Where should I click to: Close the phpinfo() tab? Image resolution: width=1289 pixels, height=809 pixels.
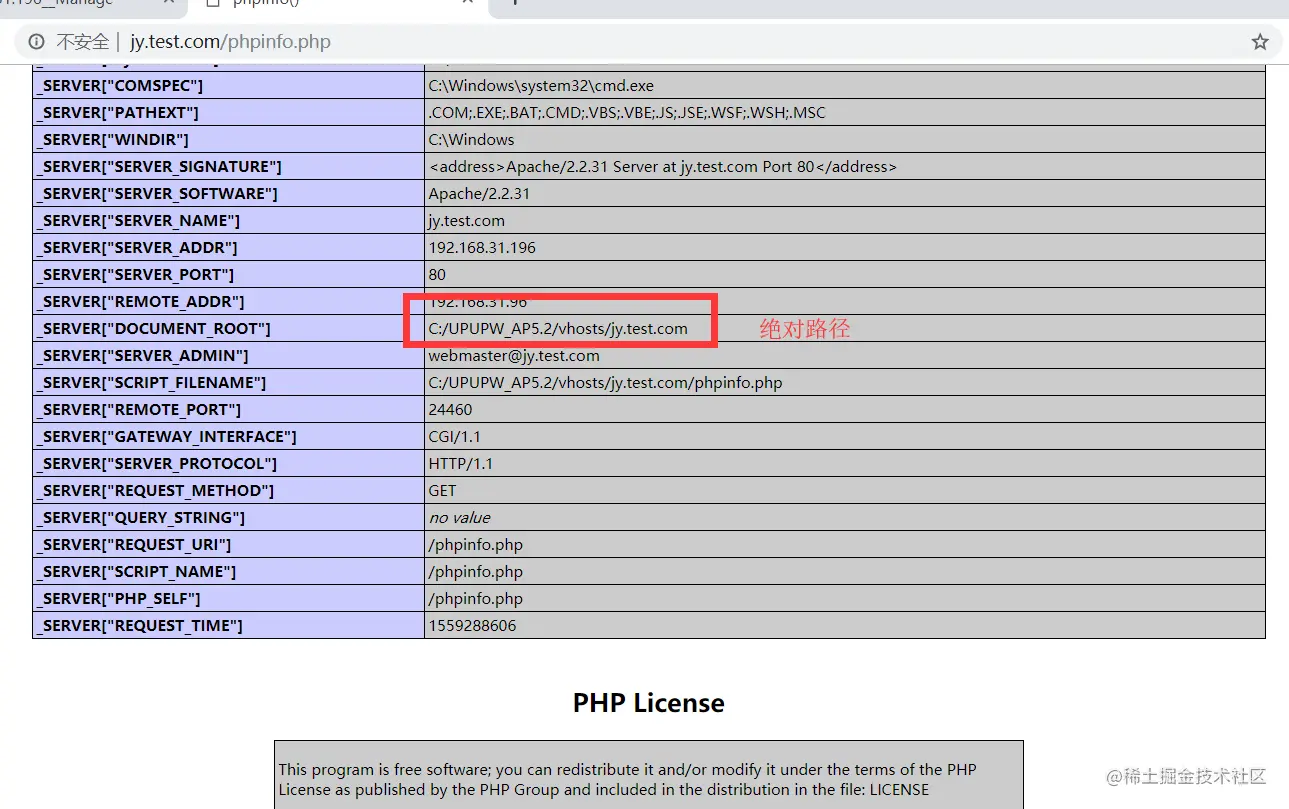point(468,3)
